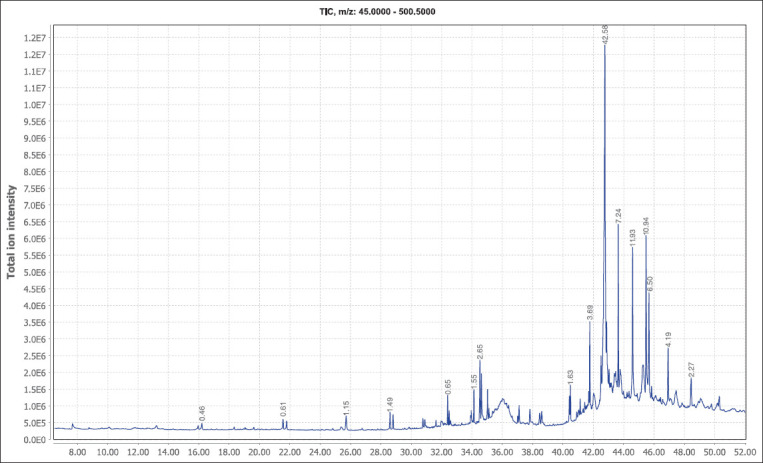This screenshot has width=763, height=463.
Task: Click the 7.5E6 intensity axis value
Action: click(x=34, y=188)
